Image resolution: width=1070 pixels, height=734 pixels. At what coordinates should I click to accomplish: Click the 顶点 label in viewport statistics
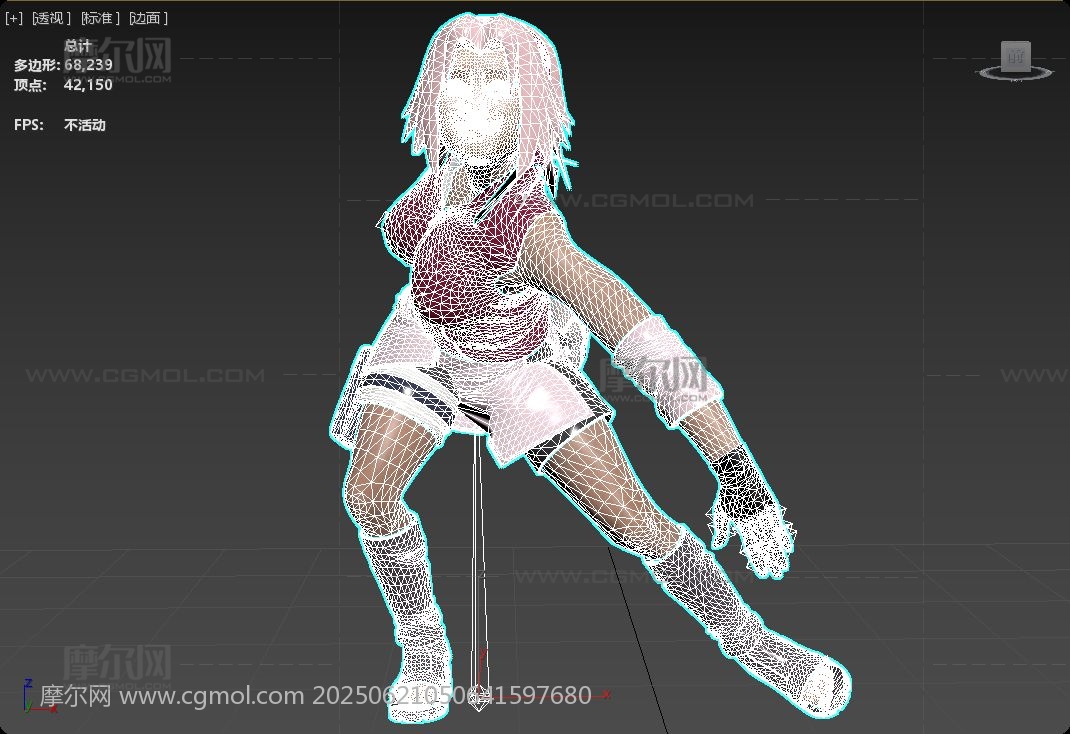pyautogui.click(x=30, y=85)
